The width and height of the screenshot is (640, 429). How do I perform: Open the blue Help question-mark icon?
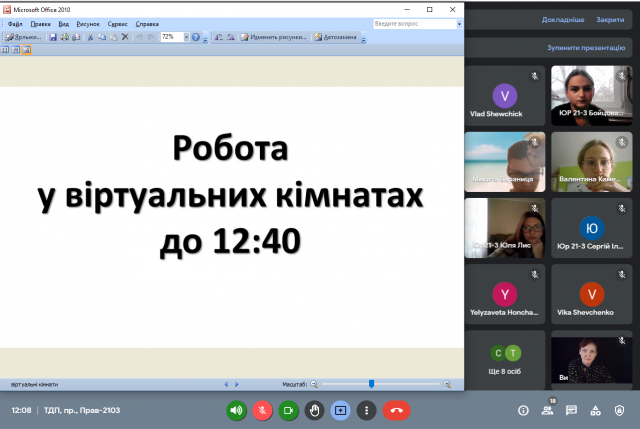(x=196, y=37)
